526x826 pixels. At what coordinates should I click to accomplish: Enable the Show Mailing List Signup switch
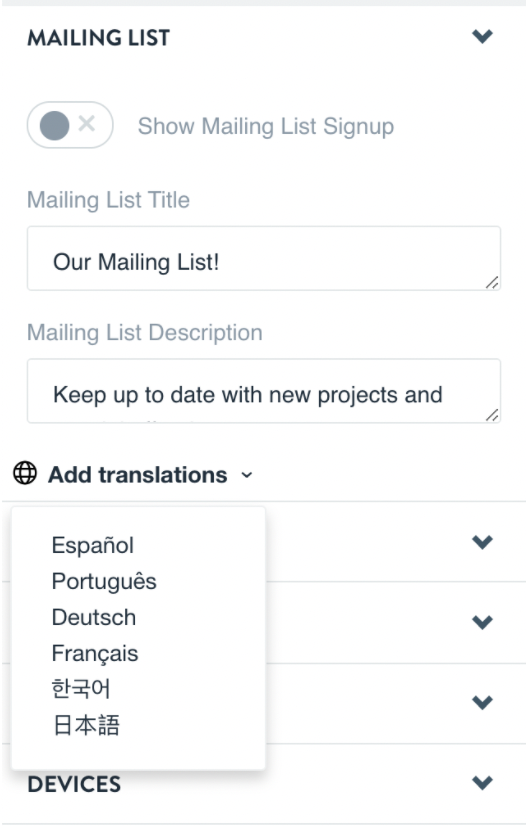(x=70, y=125)
